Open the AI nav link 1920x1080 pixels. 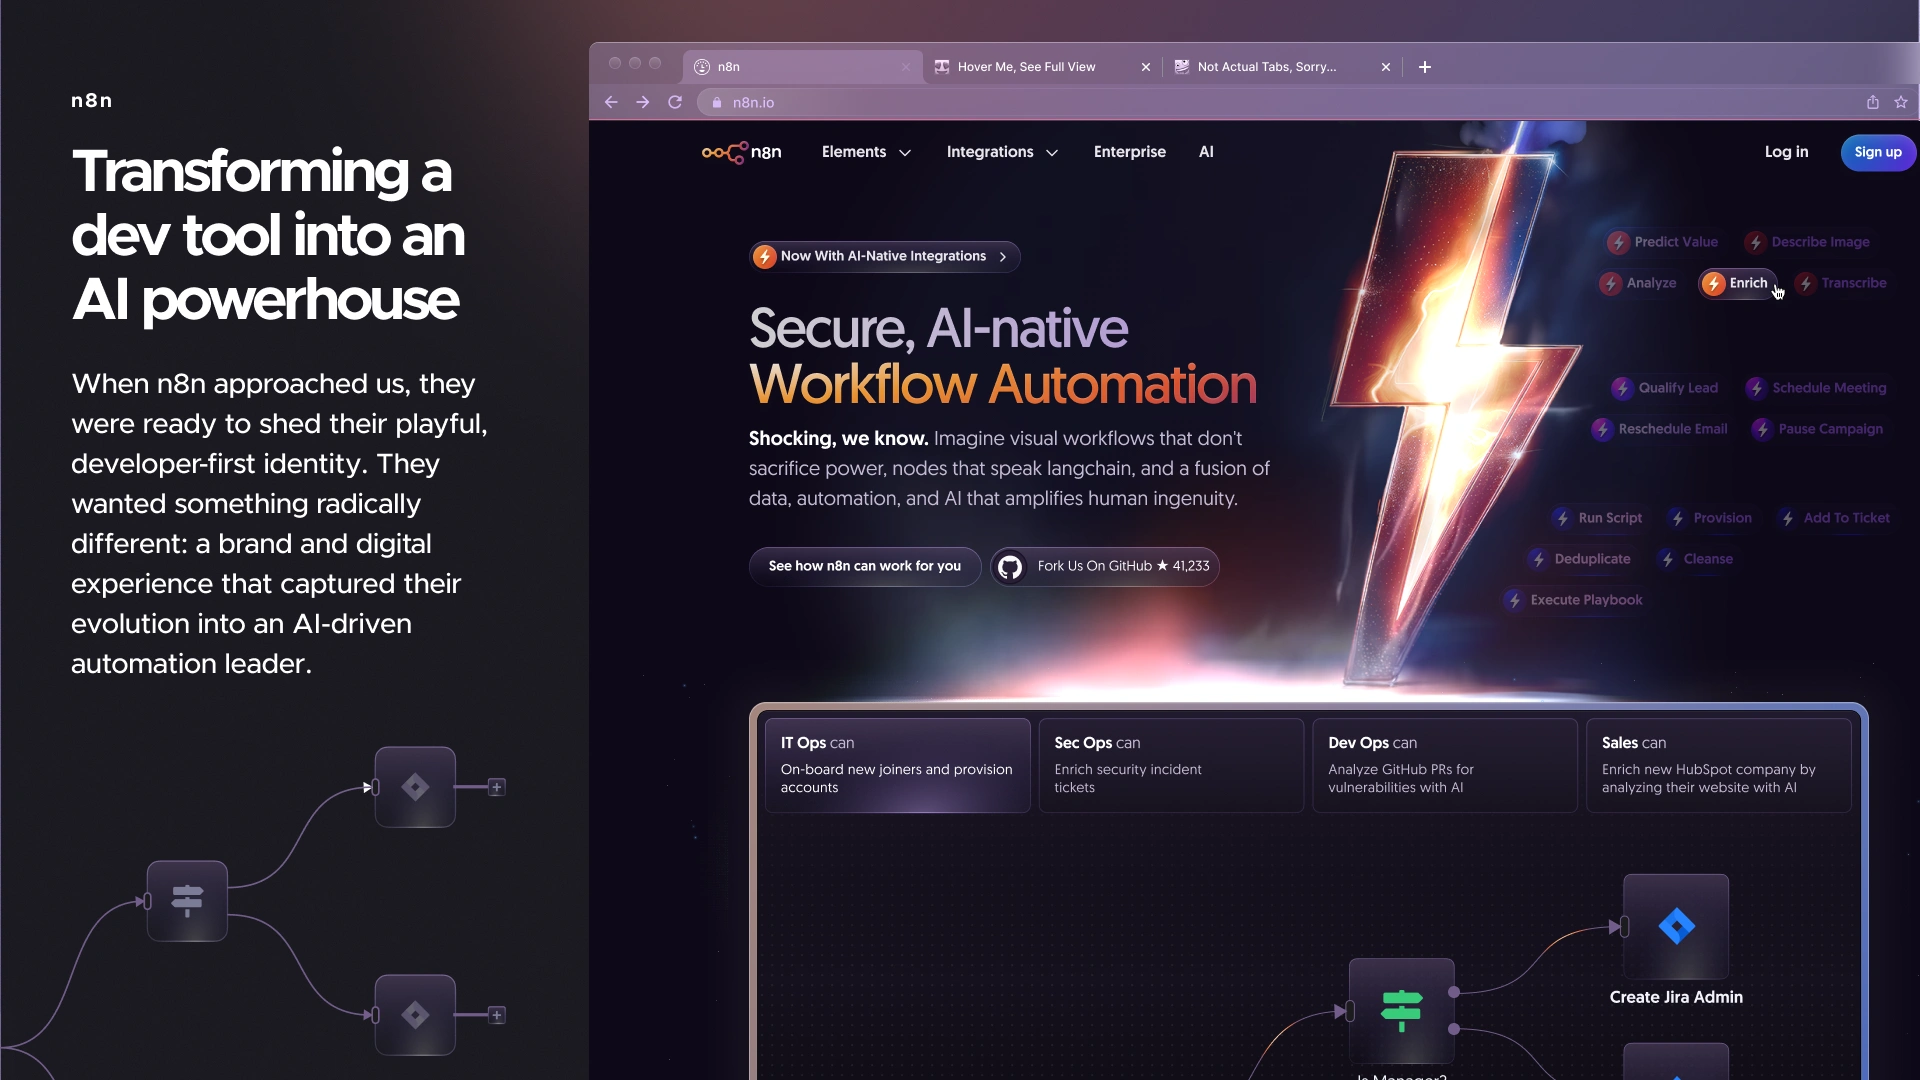pyautogui.click(x=1206, y=152)
